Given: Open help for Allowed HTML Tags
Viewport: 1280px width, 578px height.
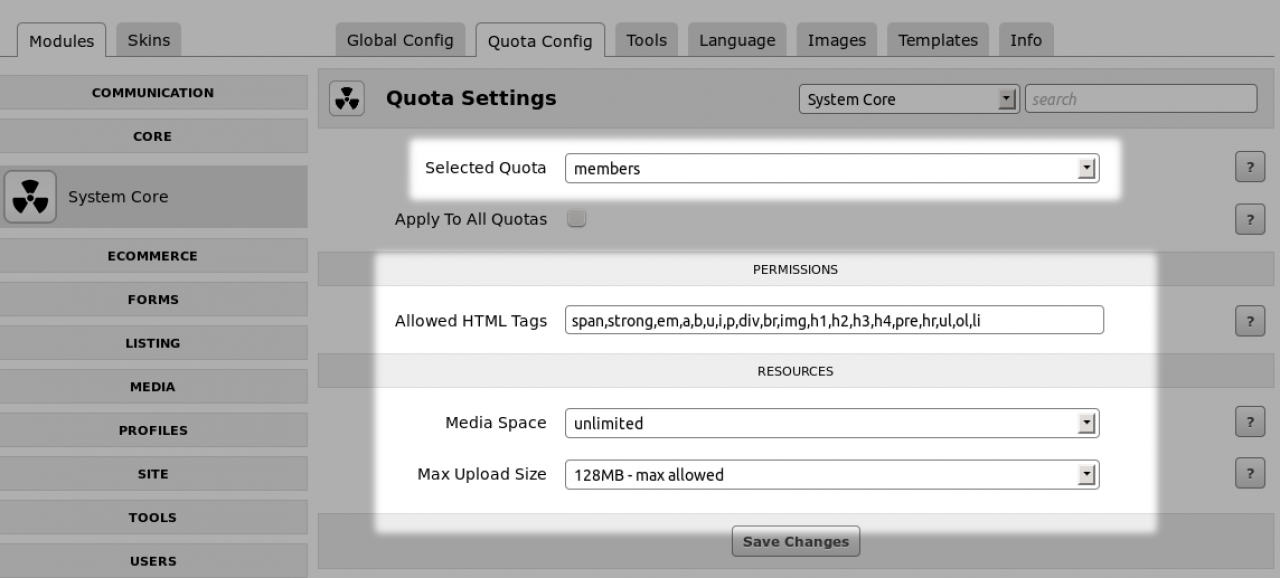Looking at the screenshot, I should click(1249, 321).
